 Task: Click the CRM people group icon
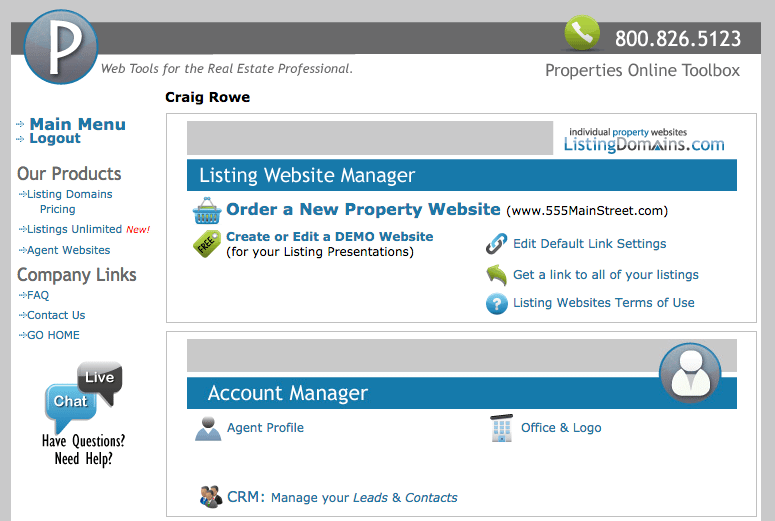pos(211,497)
